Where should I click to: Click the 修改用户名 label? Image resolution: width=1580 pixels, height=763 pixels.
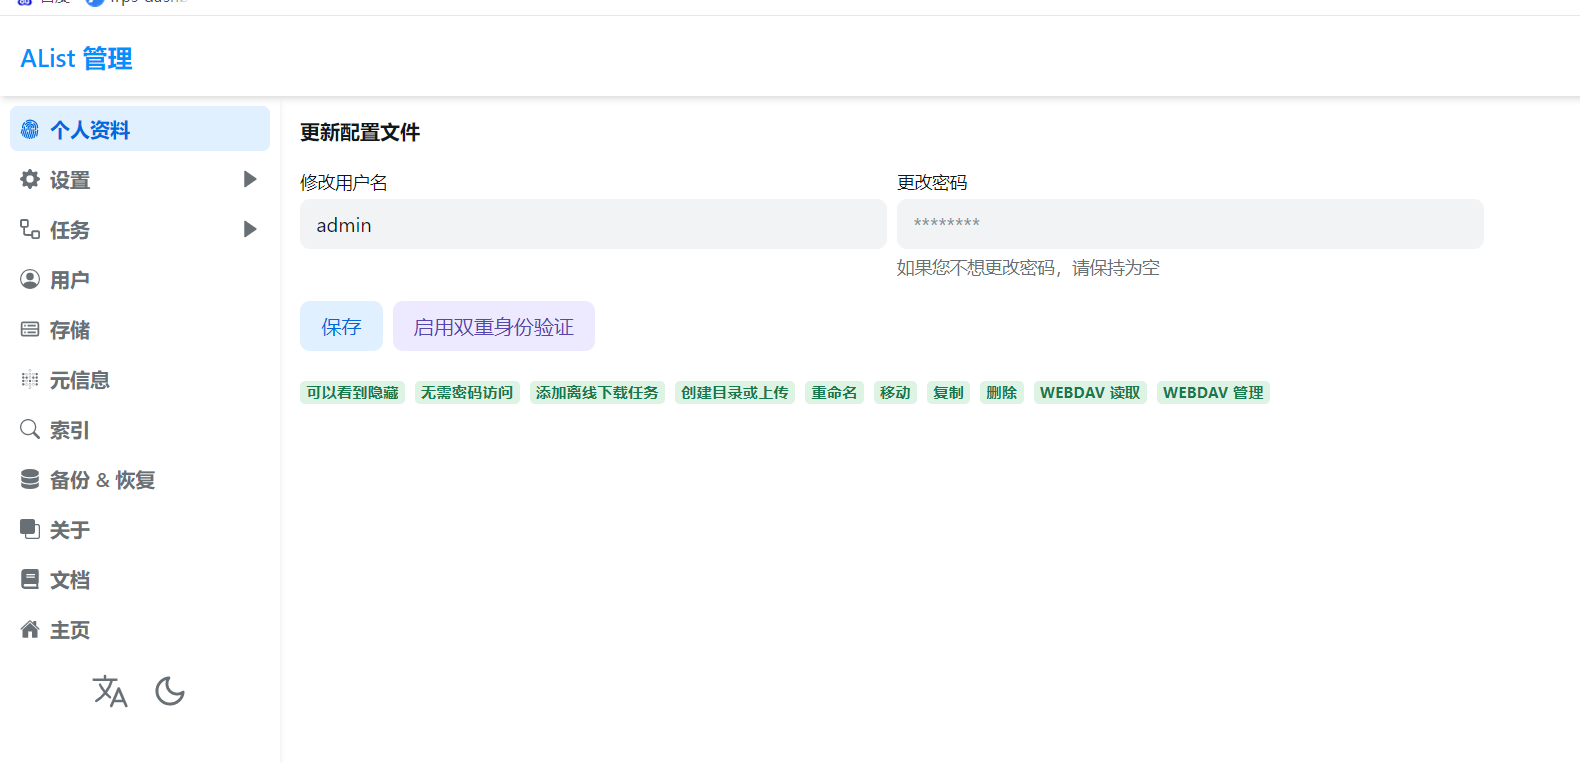(x=344, y=182)
